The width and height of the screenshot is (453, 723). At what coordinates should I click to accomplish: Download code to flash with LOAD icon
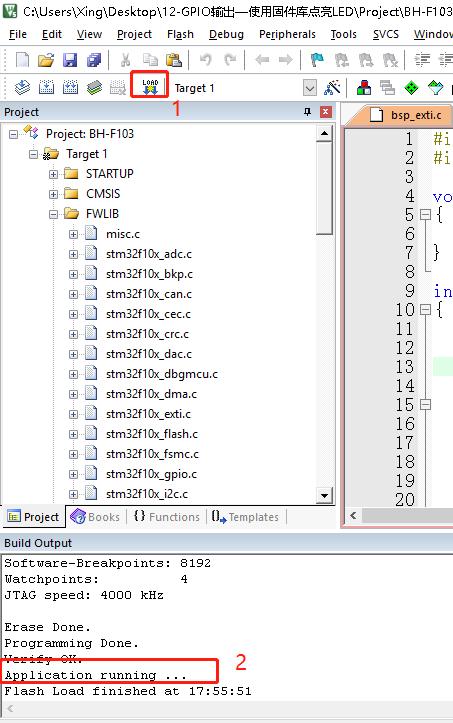coord(150,87)
